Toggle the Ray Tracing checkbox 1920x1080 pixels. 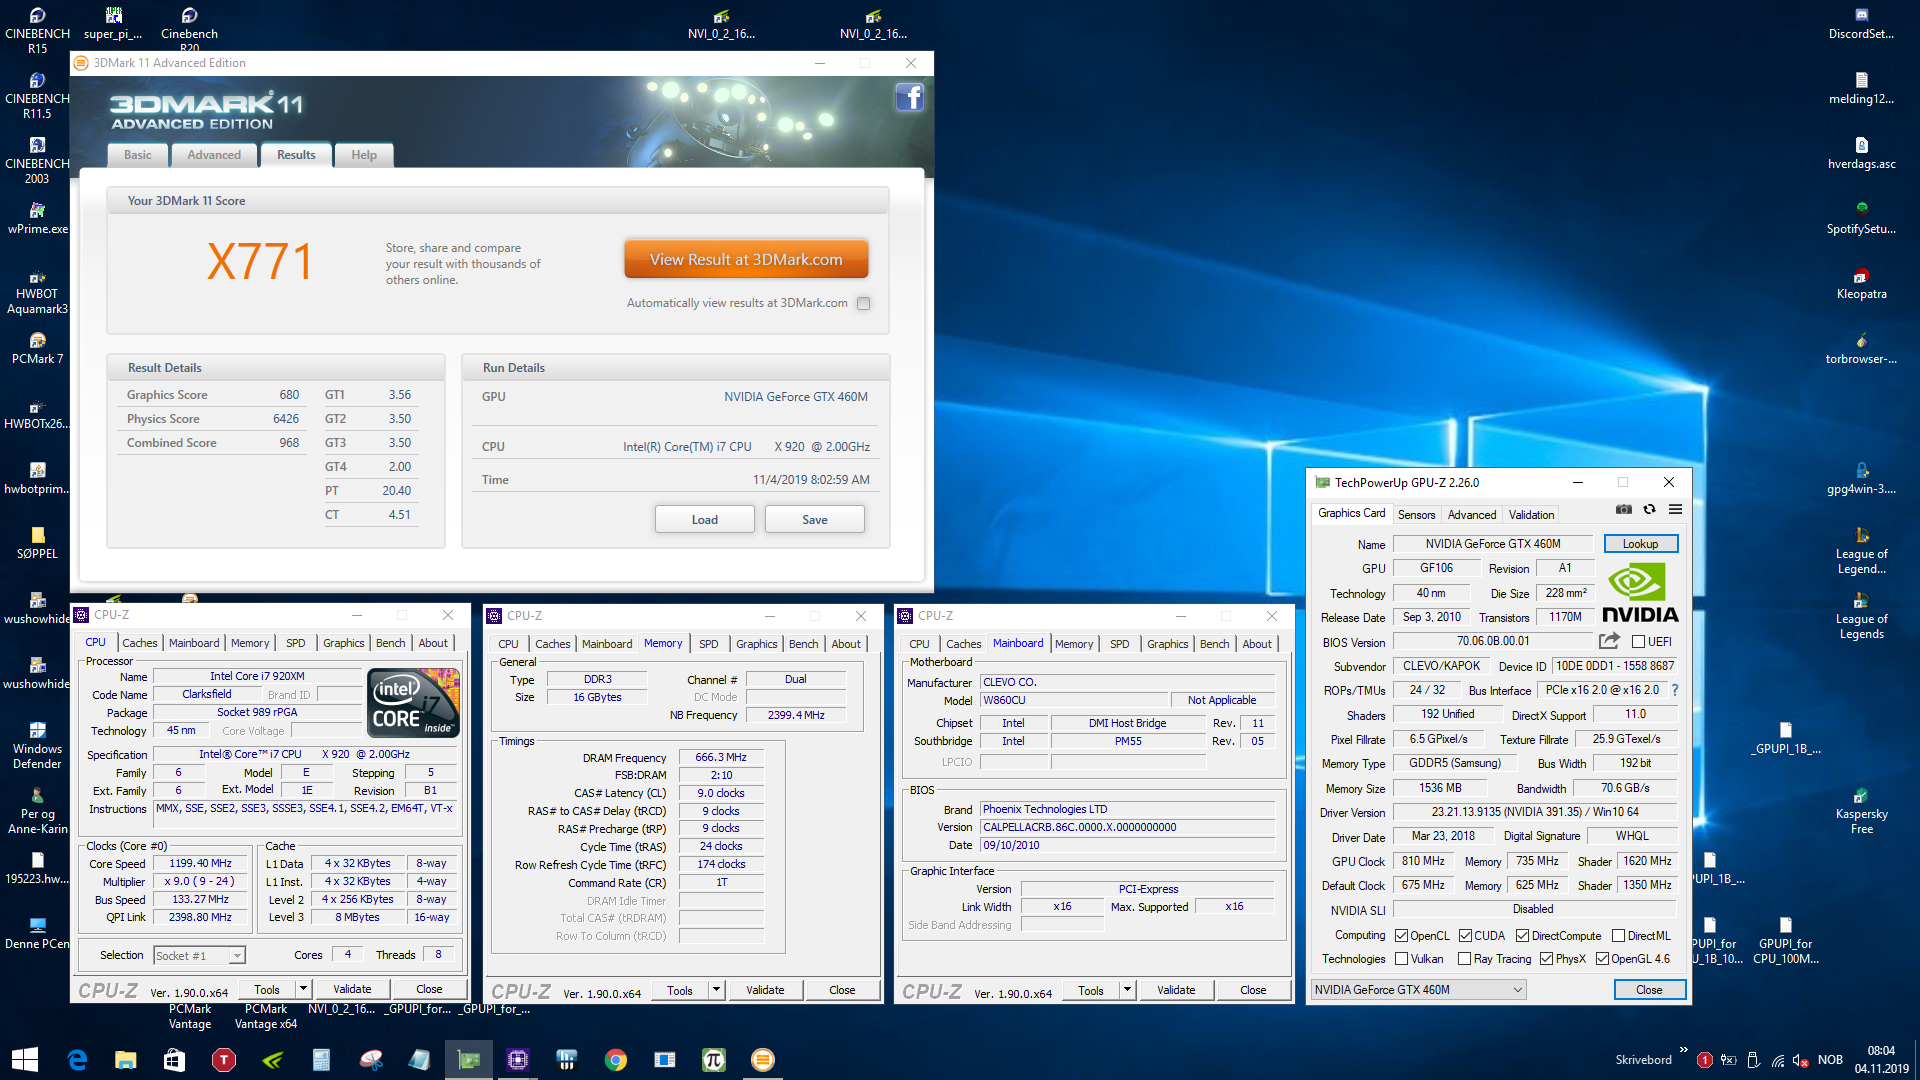[1465, 959]
